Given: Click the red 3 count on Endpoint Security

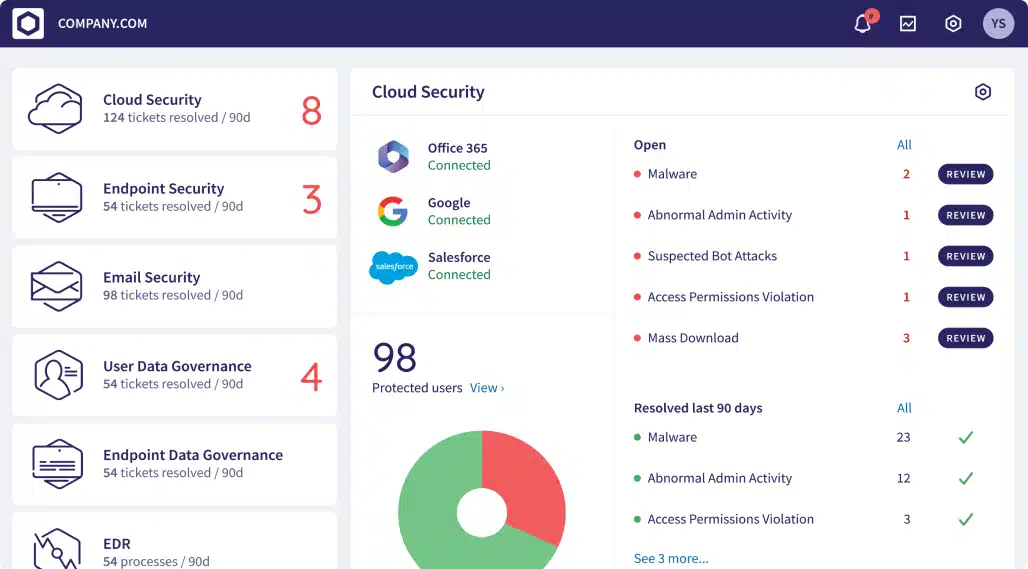Looking at the screenshot, I should click(x=312, y=199).
